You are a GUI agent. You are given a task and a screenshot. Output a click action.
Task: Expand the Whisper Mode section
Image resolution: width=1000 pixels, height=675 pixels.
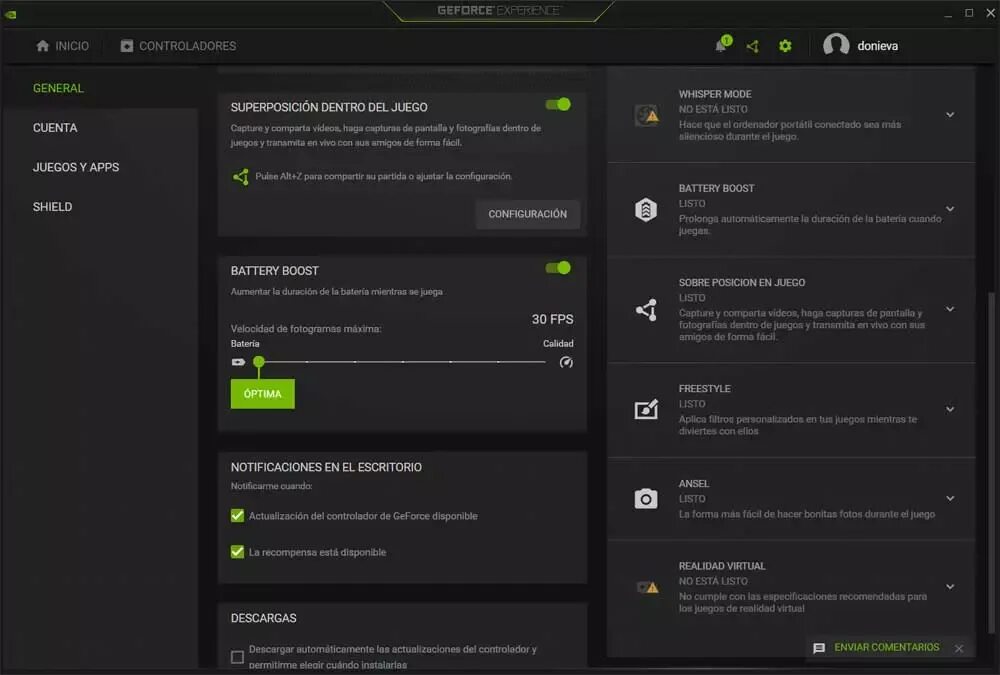click(x=950, y=115)
